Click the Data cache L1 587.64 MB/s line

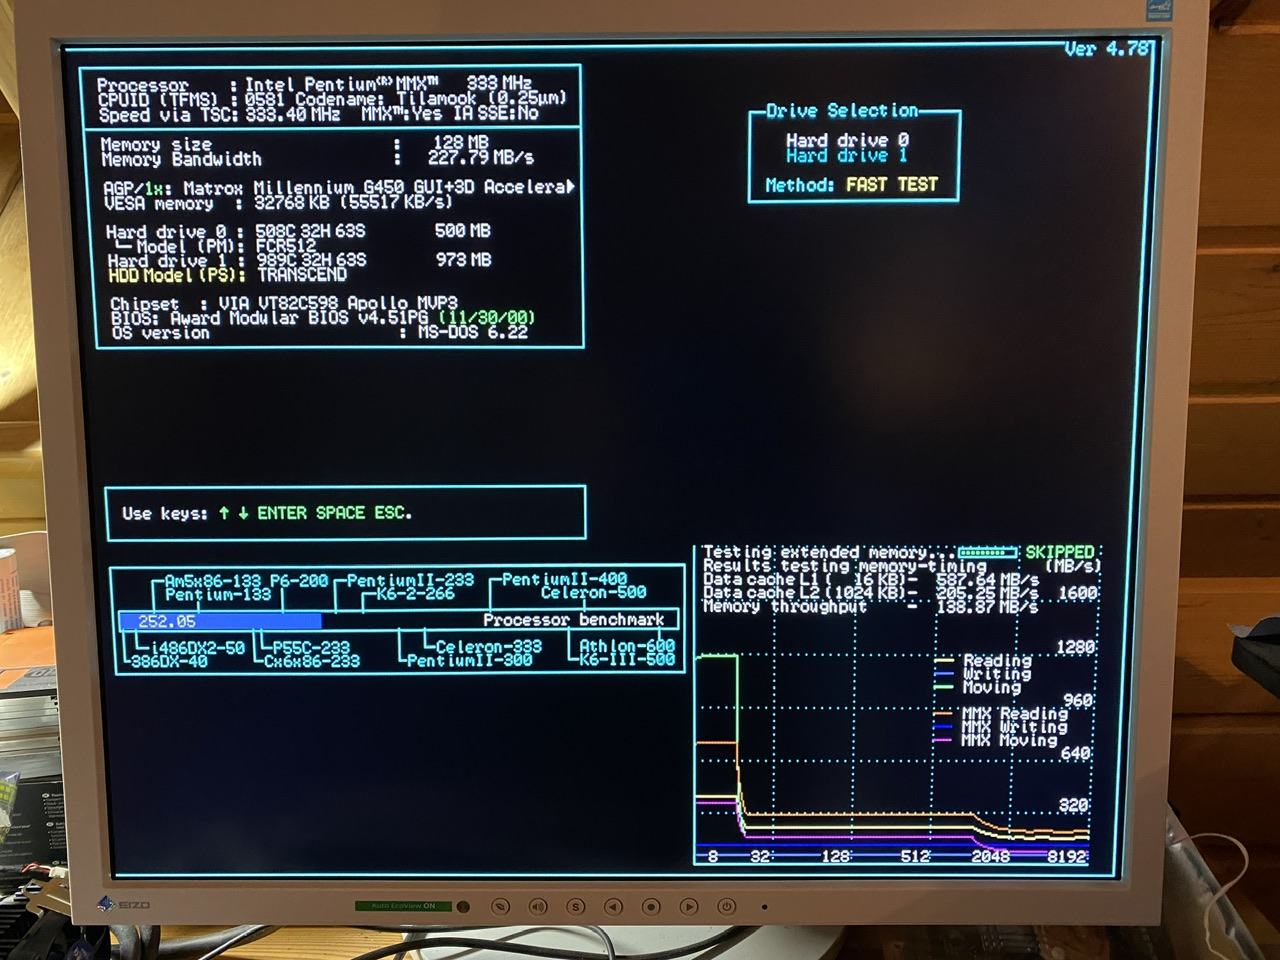(870, 580)
